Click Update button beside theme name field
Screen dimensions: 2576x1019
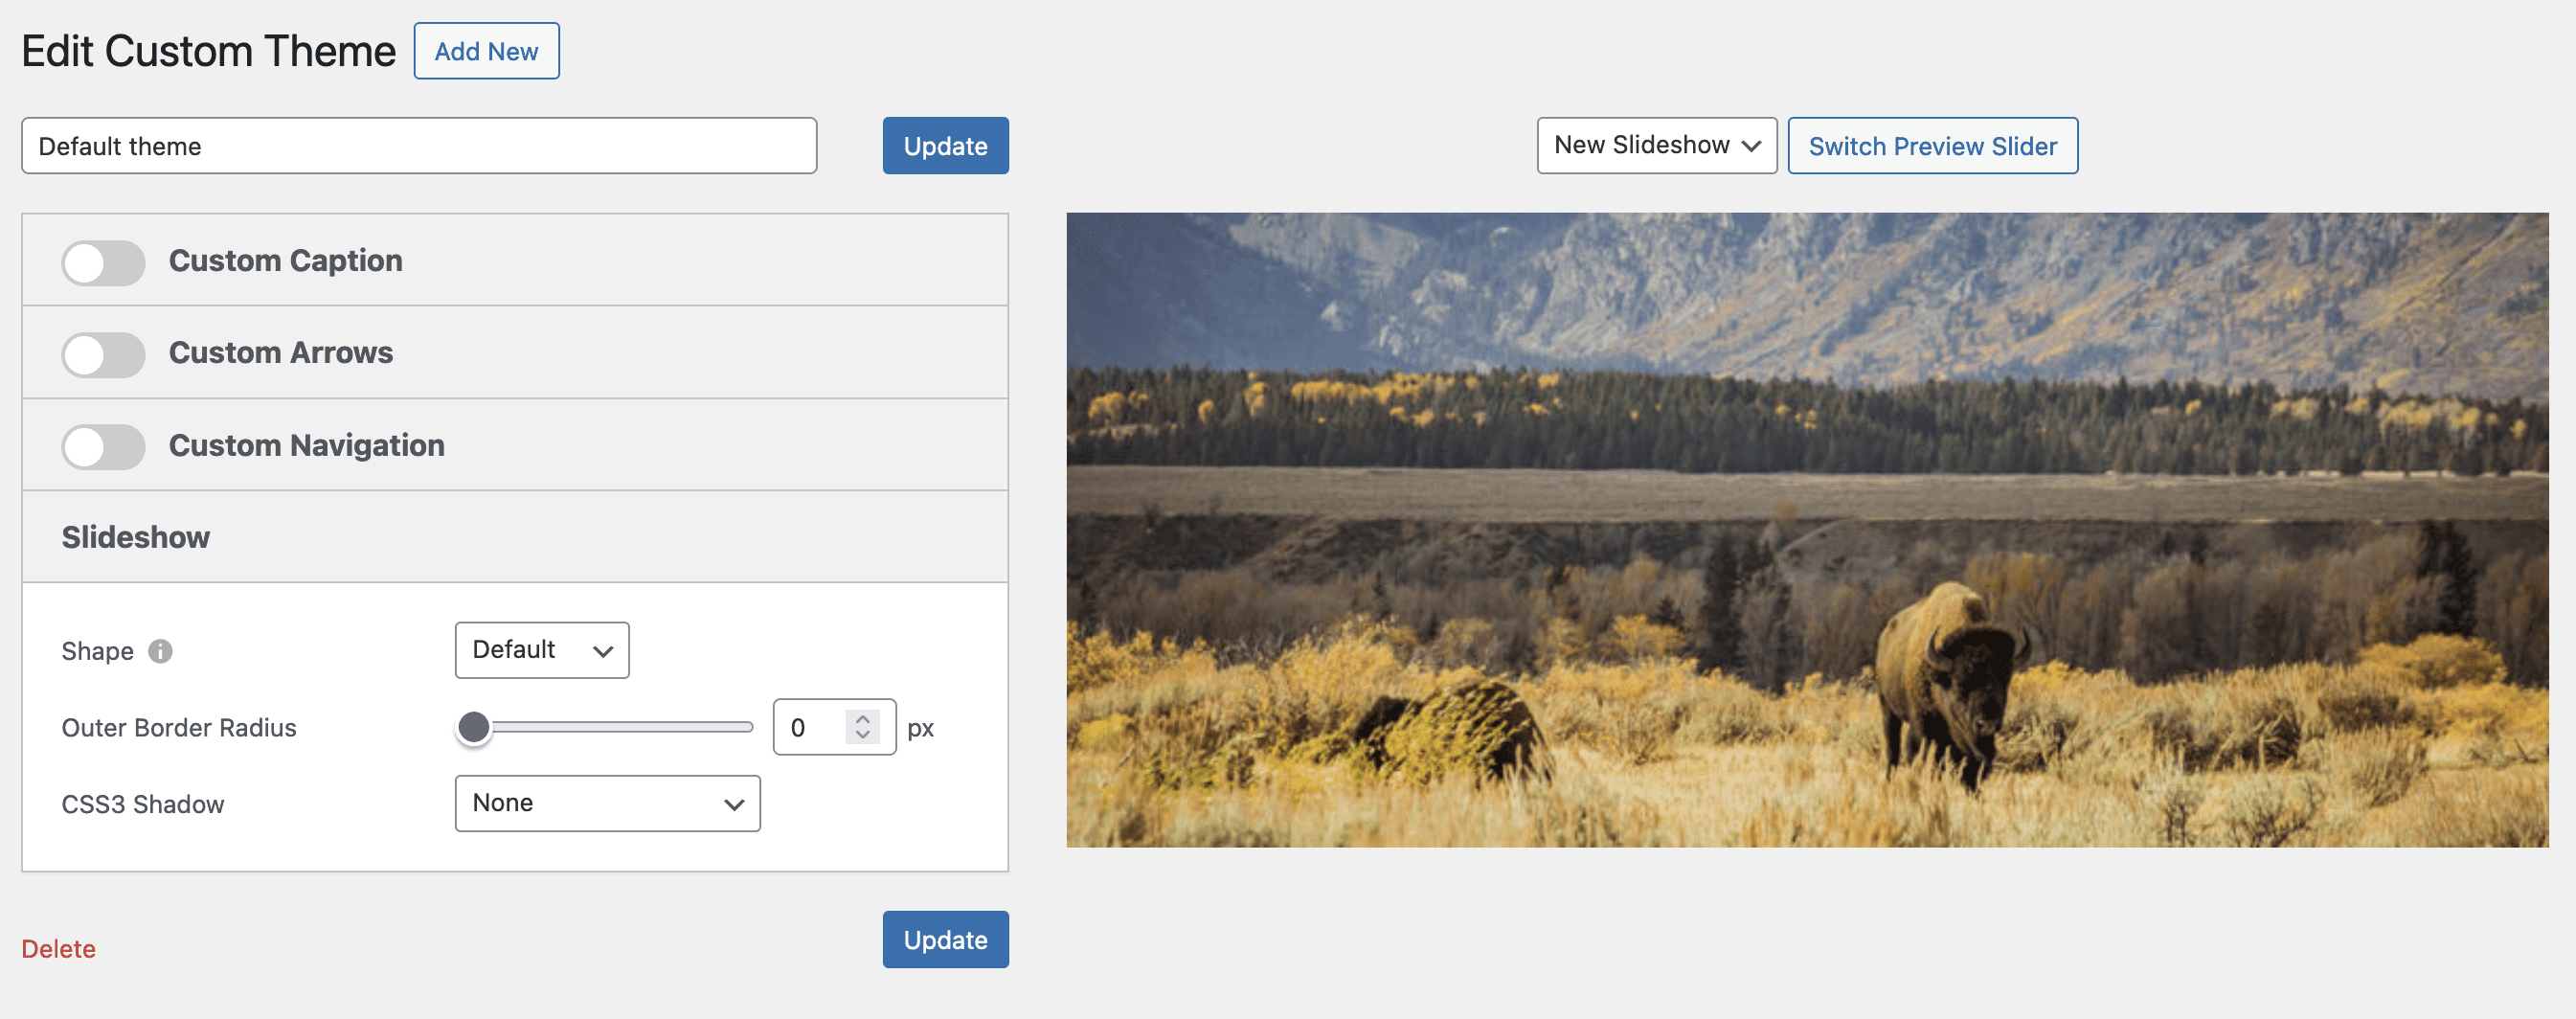point(944,146)
